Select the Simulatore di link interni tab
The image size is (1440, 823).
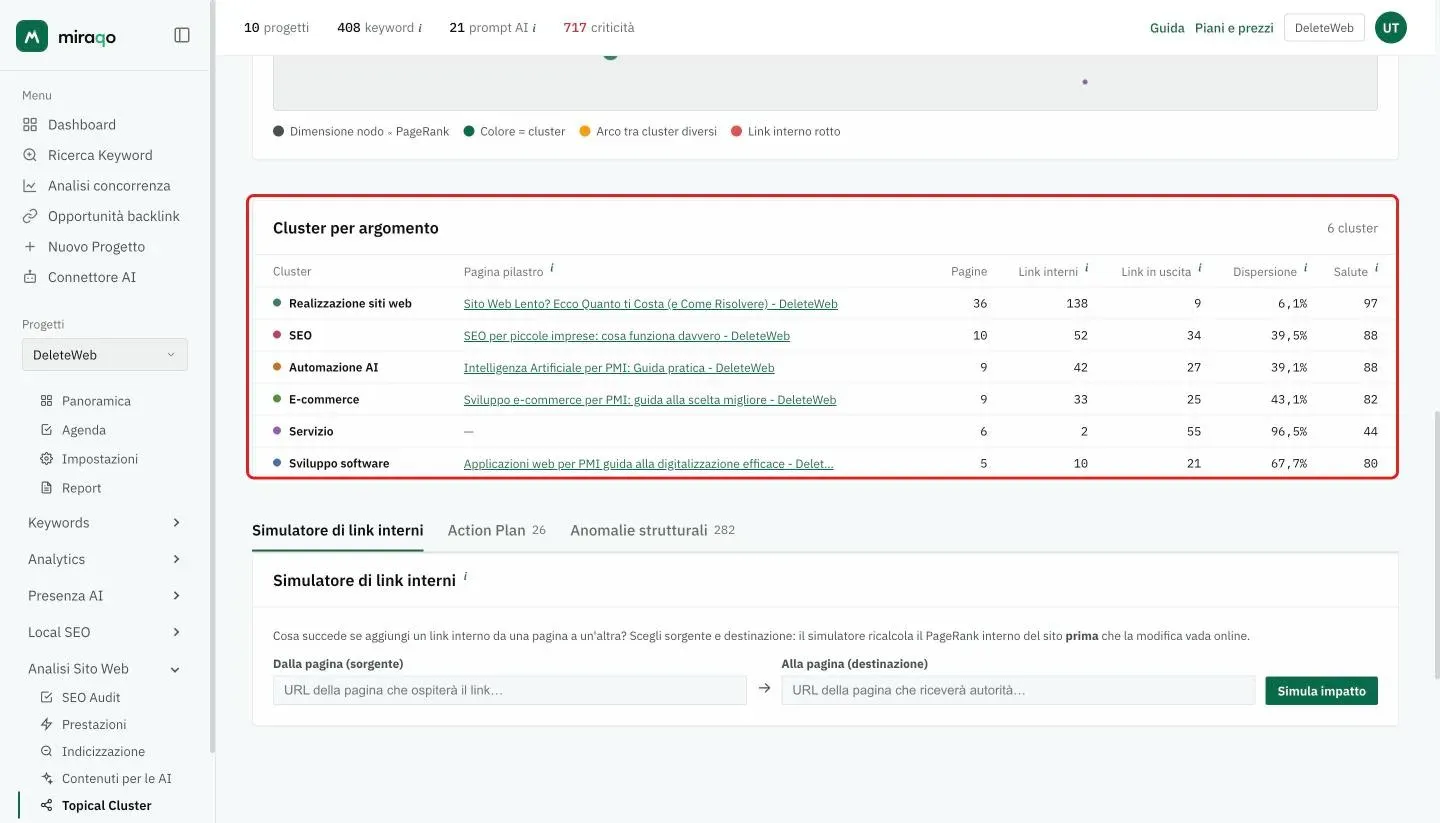(338, 530)
